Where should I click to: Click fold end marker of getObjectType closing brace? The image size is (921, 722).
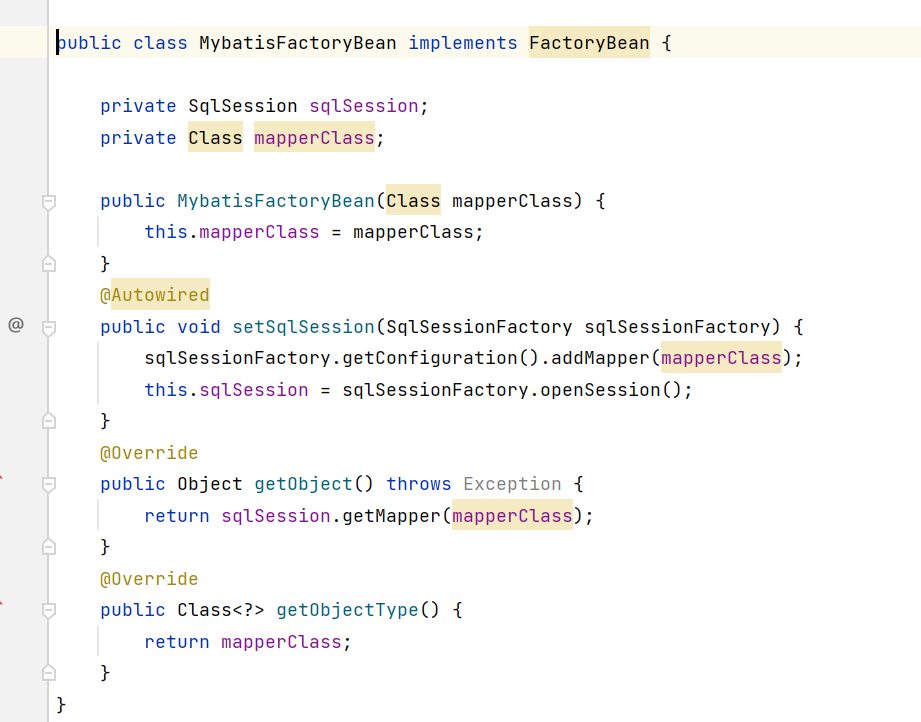[48, 673]
